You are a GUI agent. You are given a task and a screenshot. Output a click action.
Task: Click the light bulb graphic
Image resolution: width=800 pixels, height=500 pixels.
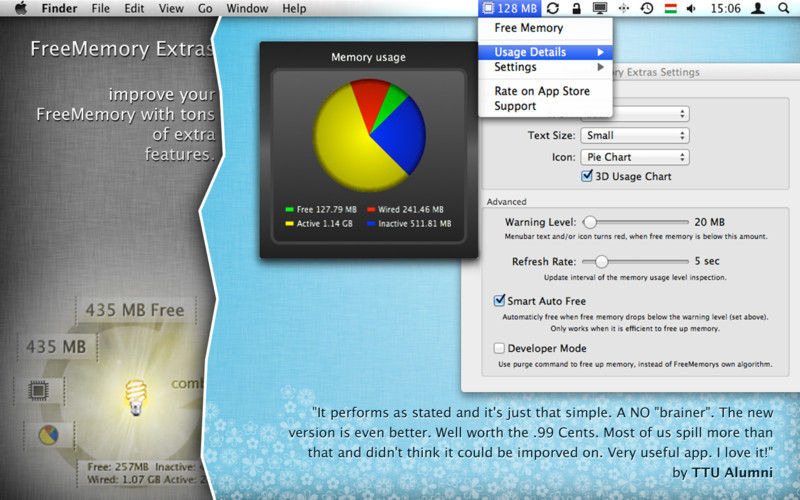[x=136, y=396]
